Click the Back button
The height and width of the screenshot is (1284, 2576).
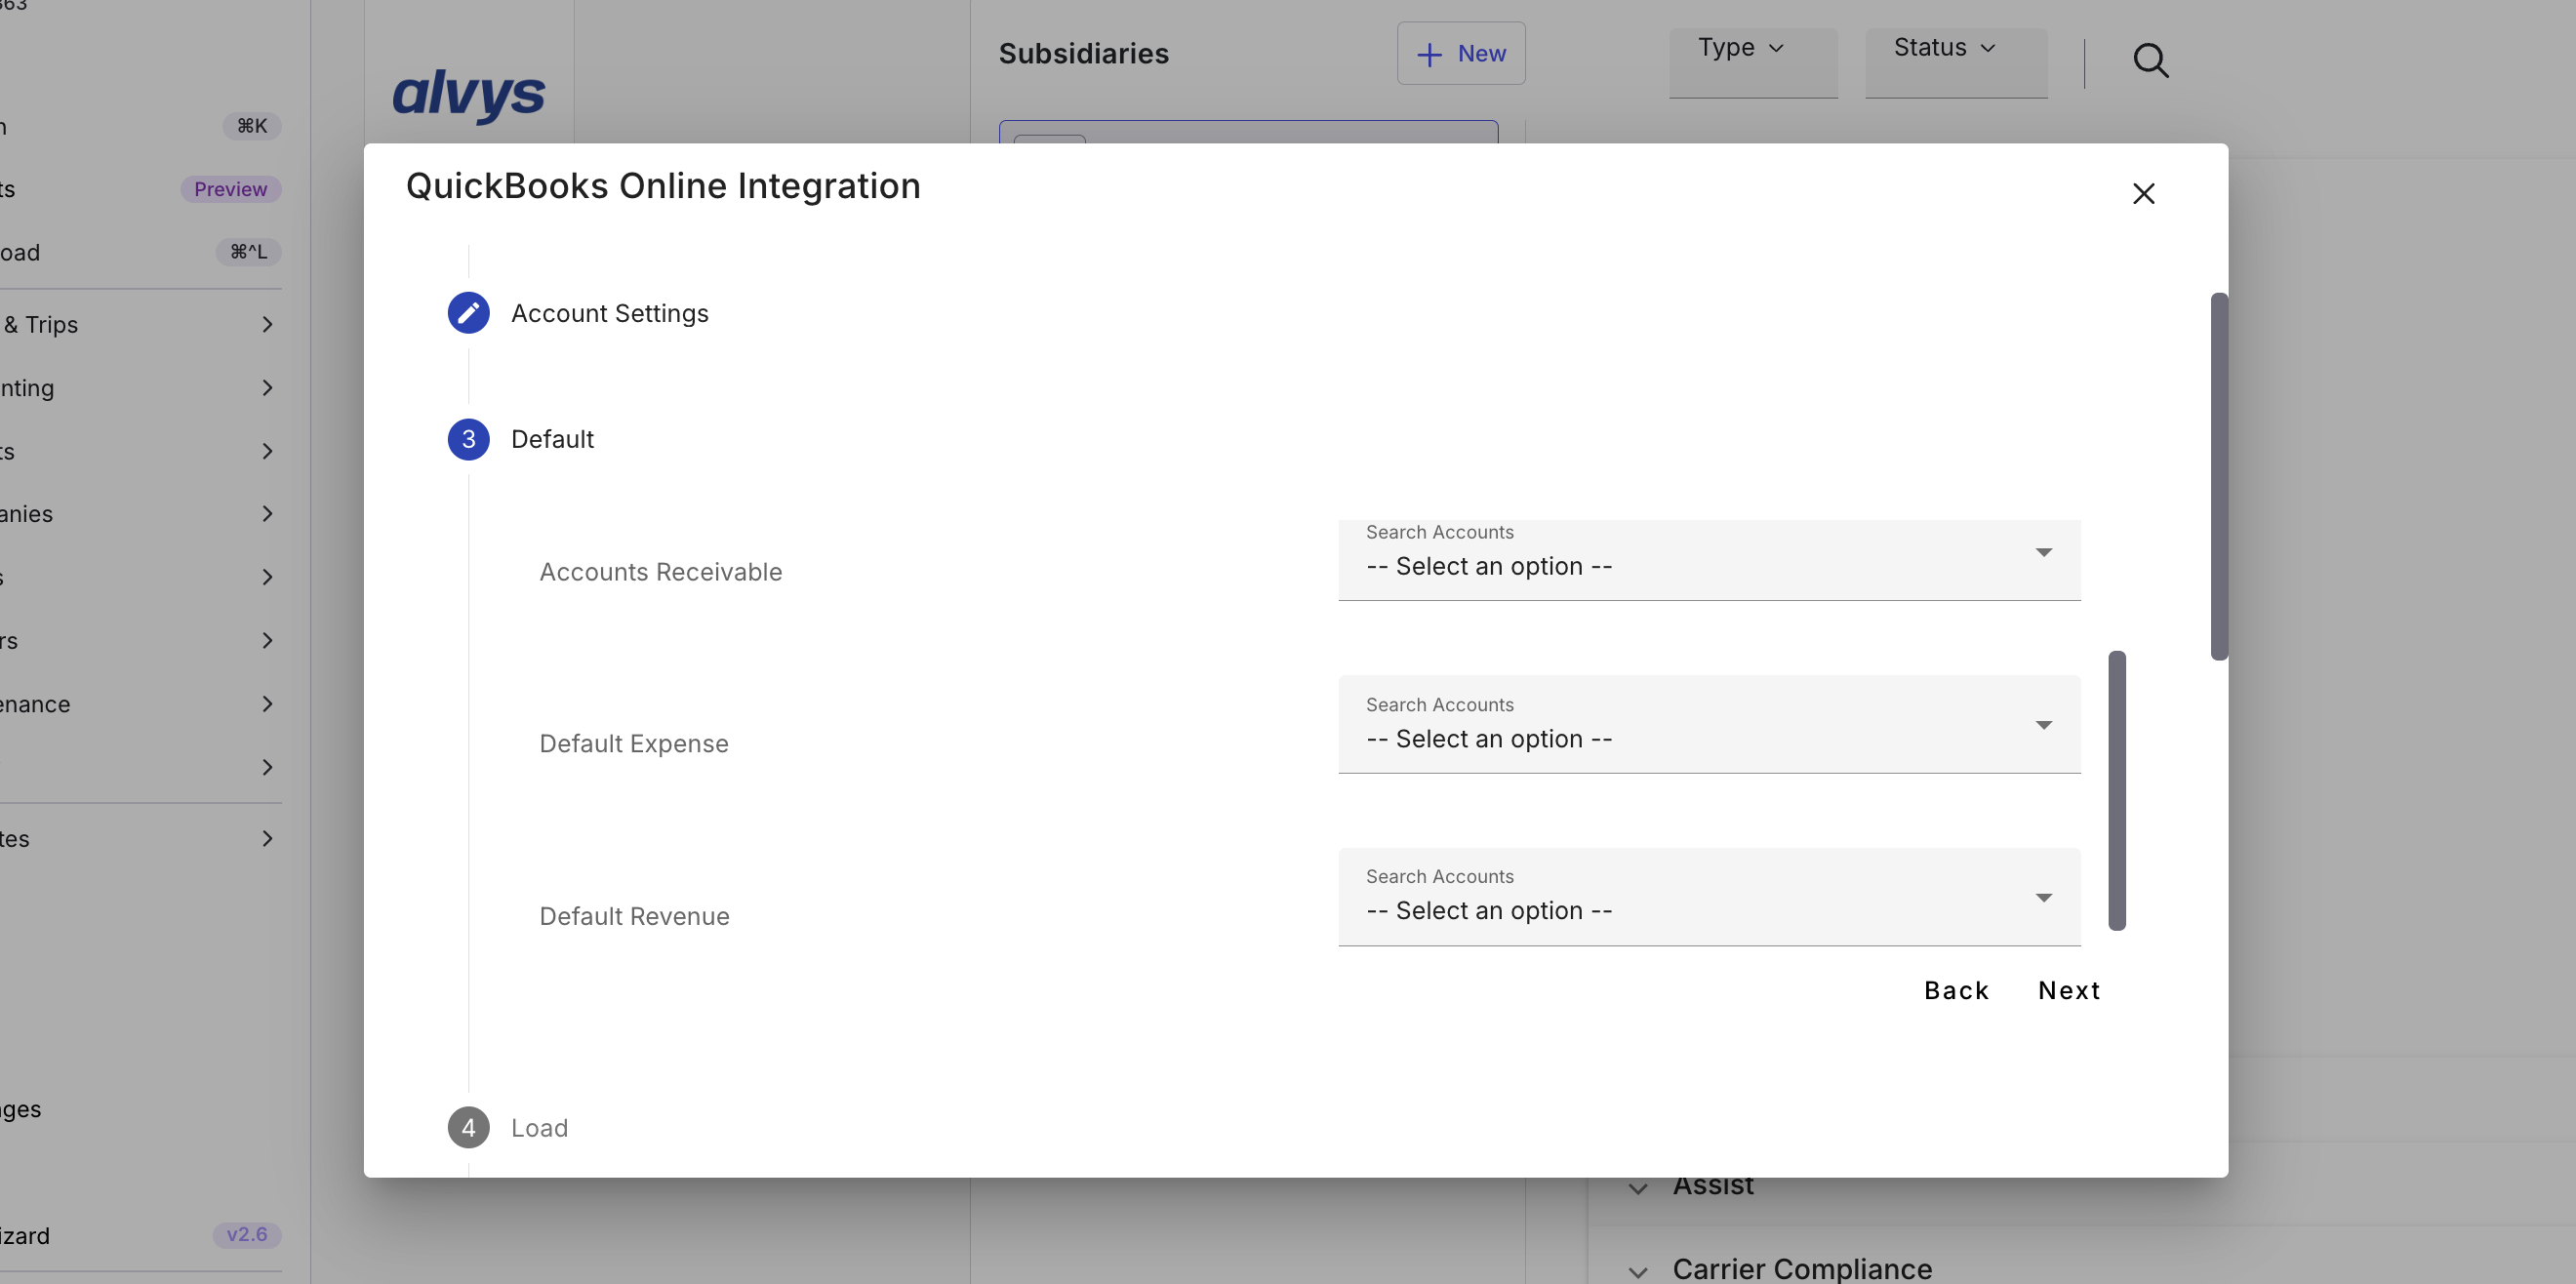click(x=1956, y=990)
